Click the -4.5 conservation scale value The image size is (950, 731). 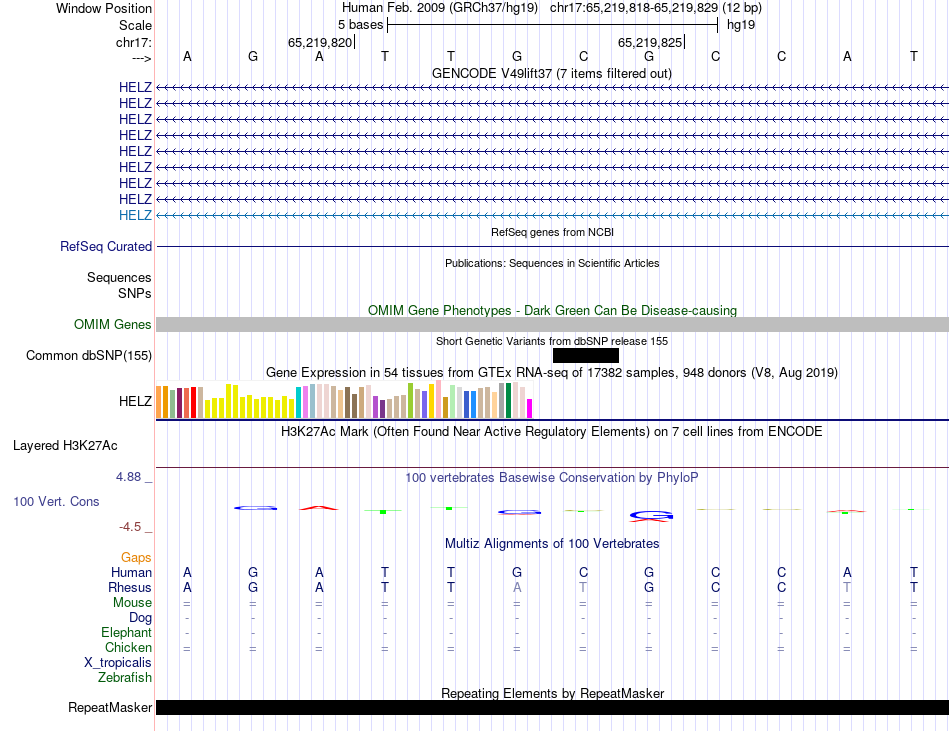point(130,527)
